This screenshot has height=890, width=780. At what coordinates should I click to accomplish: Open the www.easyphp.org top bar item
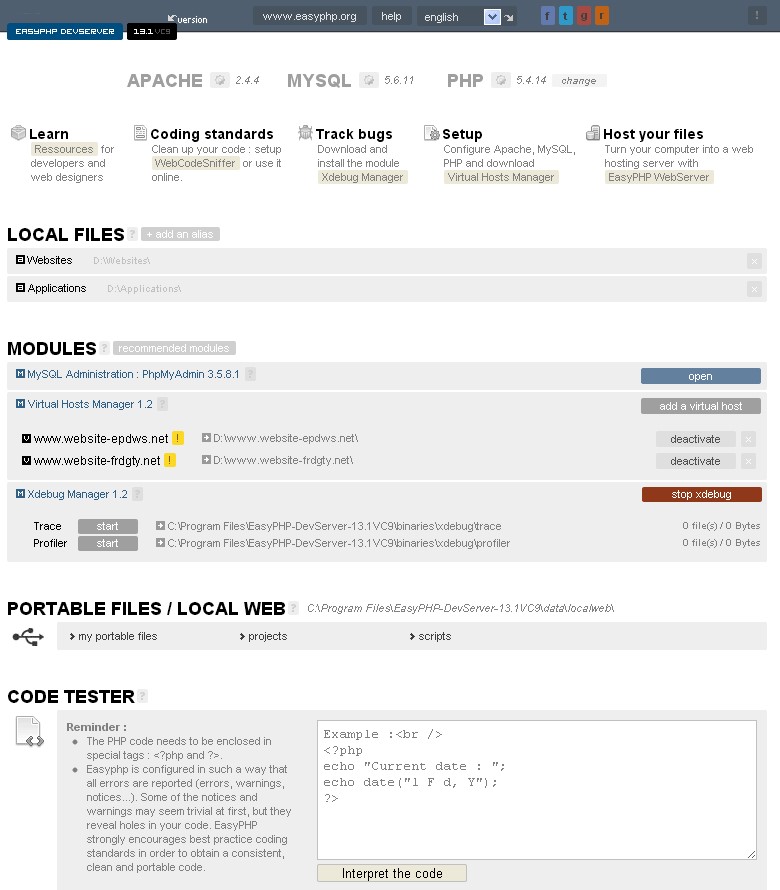(309, 16)
